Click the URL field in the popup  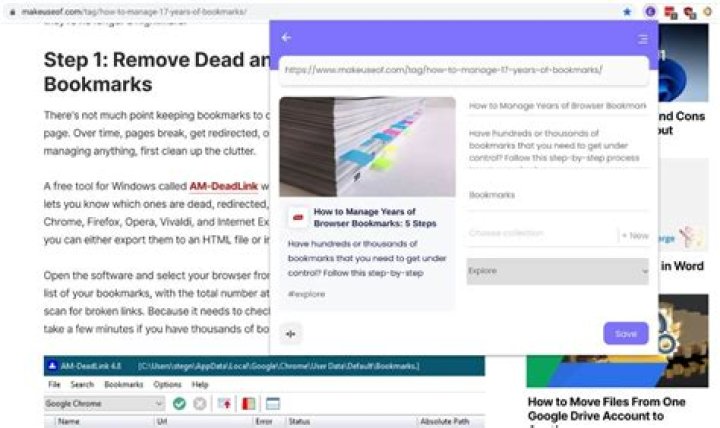[464, 70]
